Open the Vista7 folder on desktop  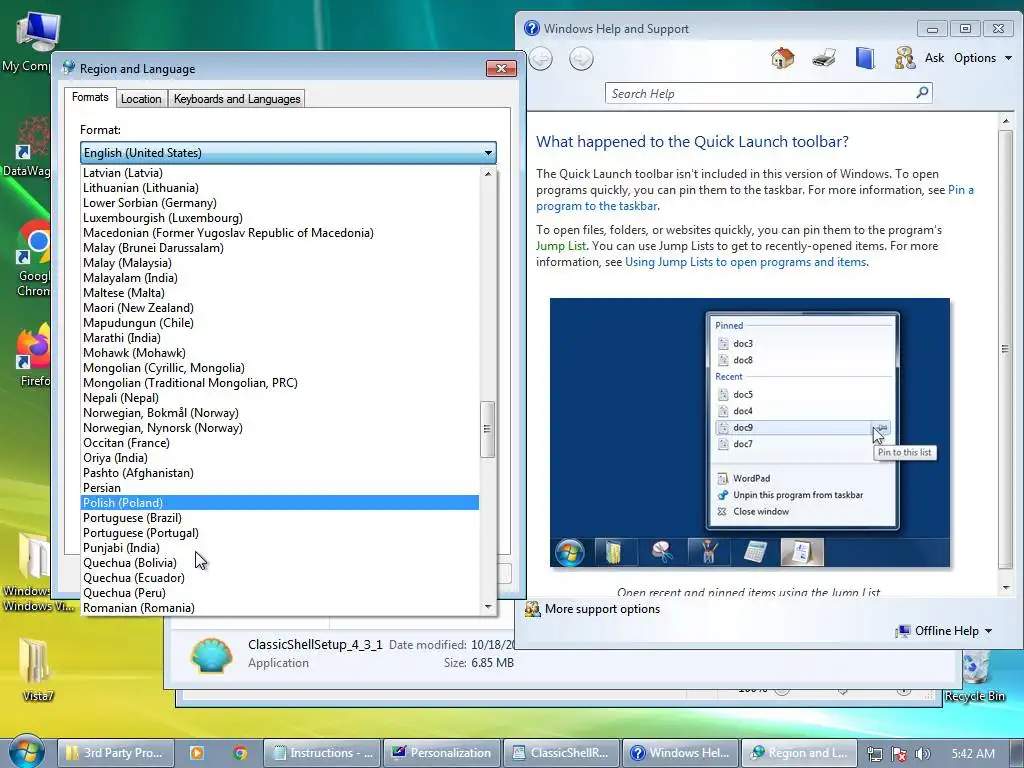(36, 669)
